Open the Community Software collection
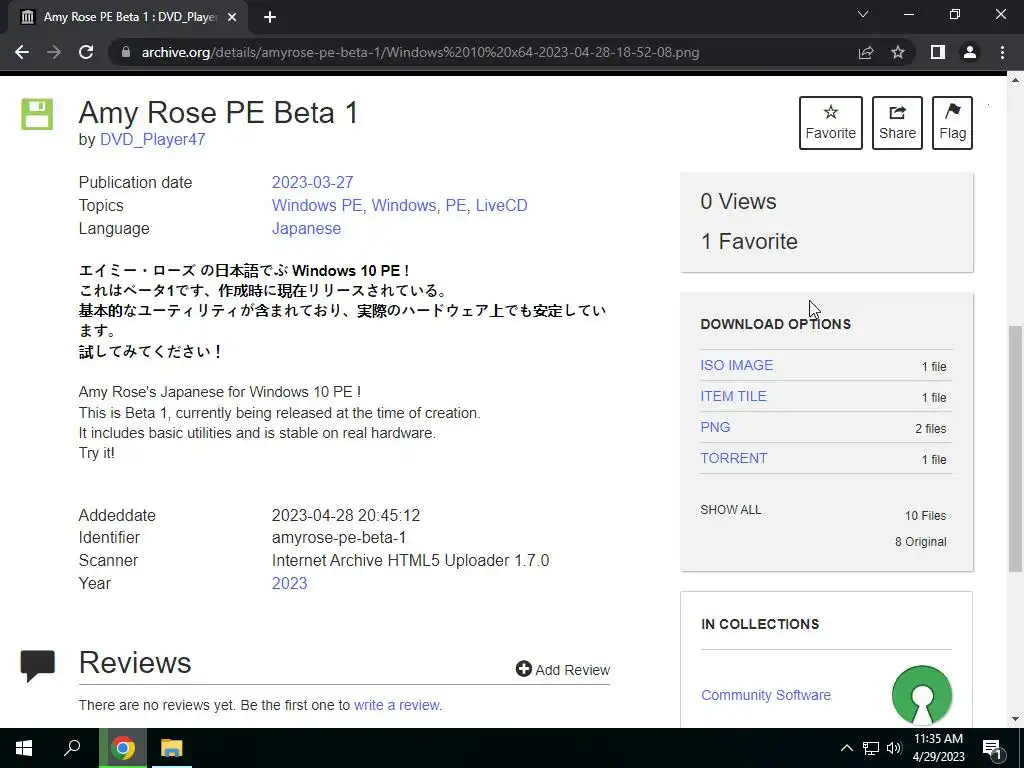 (x=766, y=695)
